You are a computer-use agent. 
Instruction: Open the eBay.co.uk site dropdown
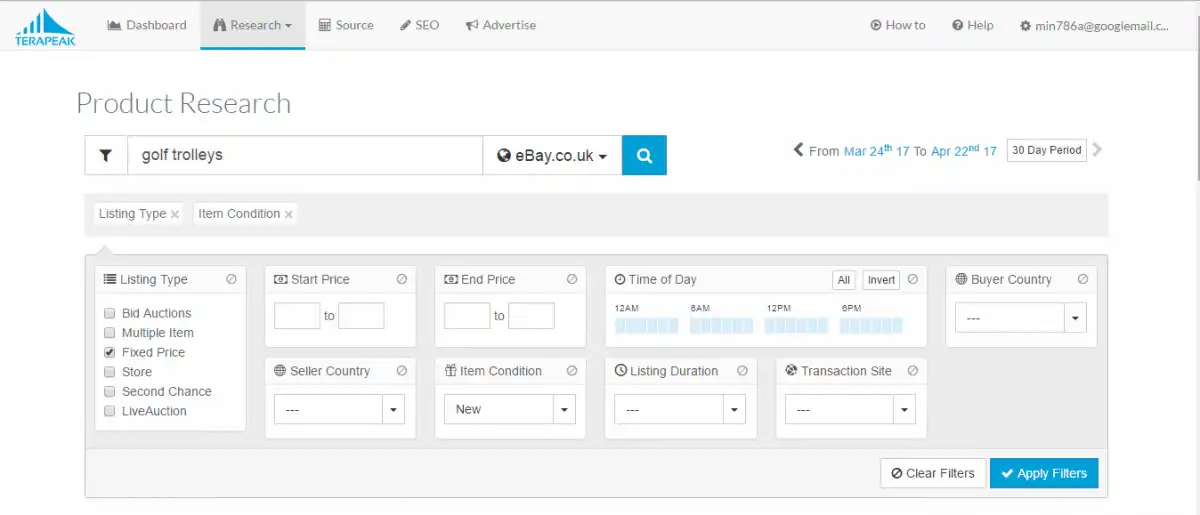click(552, 156)
